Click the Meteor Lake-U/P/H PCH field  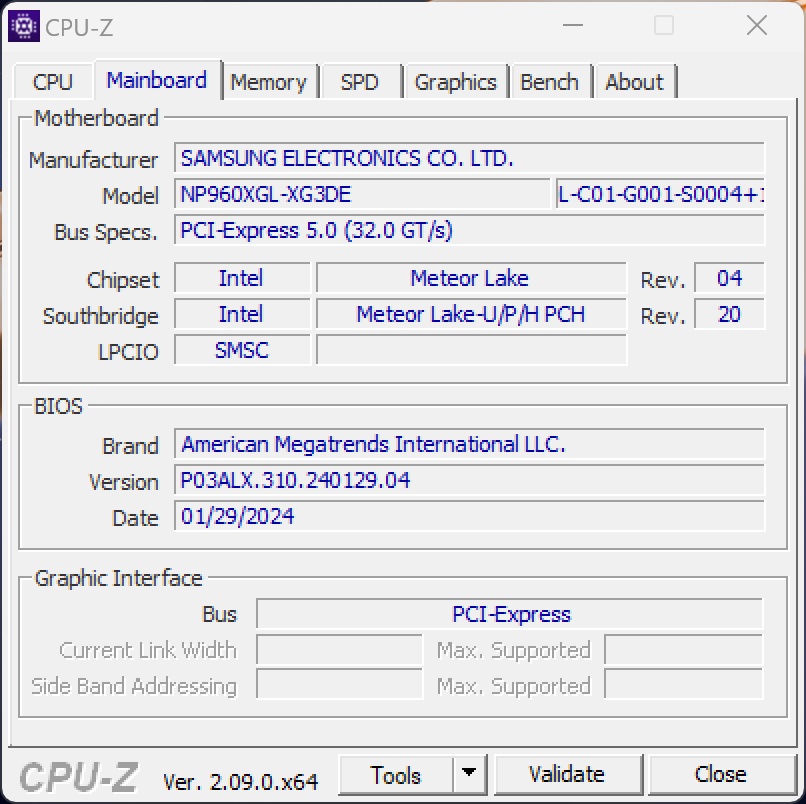(471, 314)
